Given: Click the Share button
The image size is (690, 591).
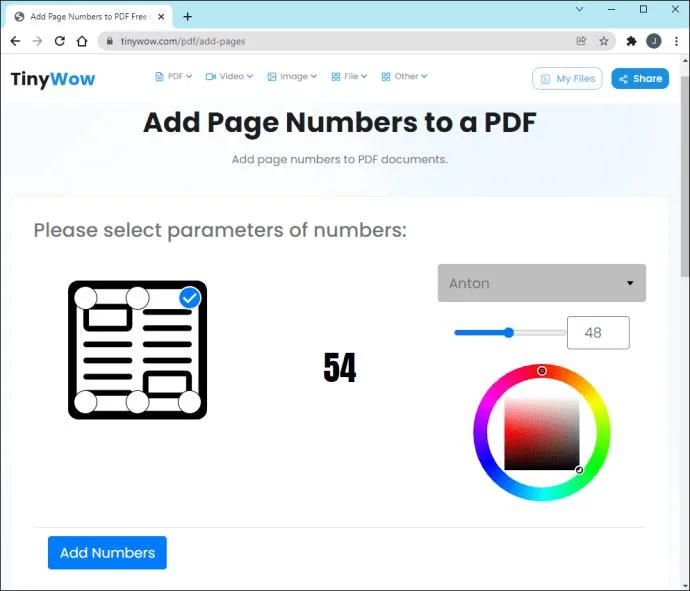Looking at the screenshot, I should tap(640, 79).
